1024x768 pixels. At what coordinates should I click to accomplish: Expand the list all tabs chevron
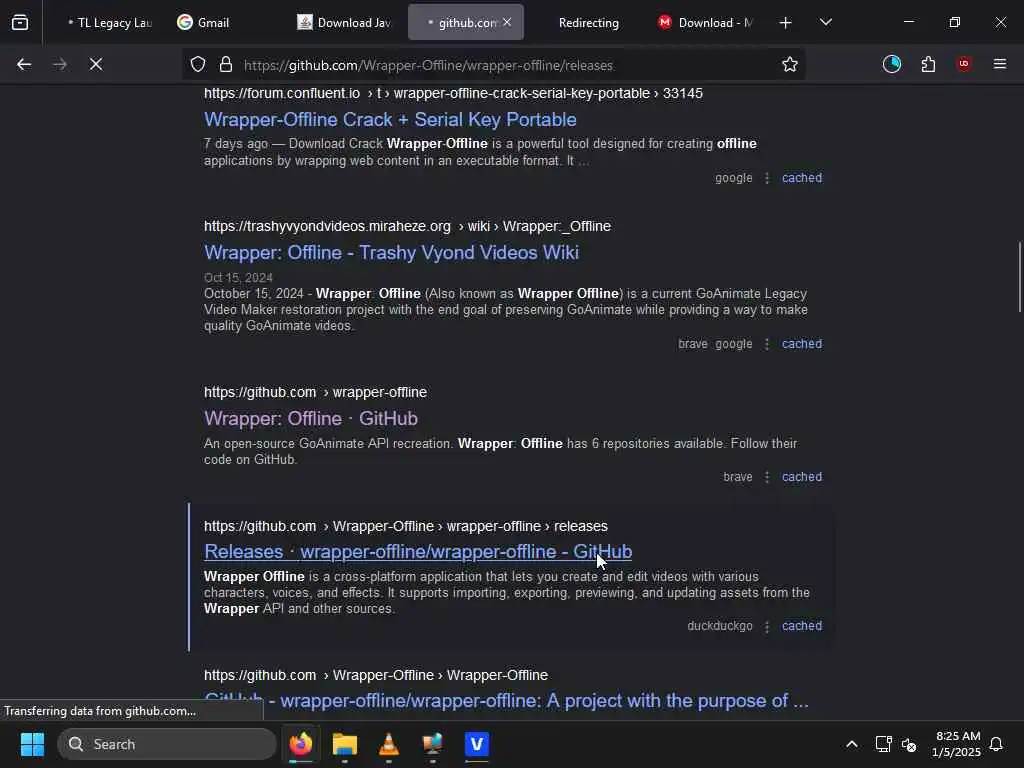click(x=826, y=23)
